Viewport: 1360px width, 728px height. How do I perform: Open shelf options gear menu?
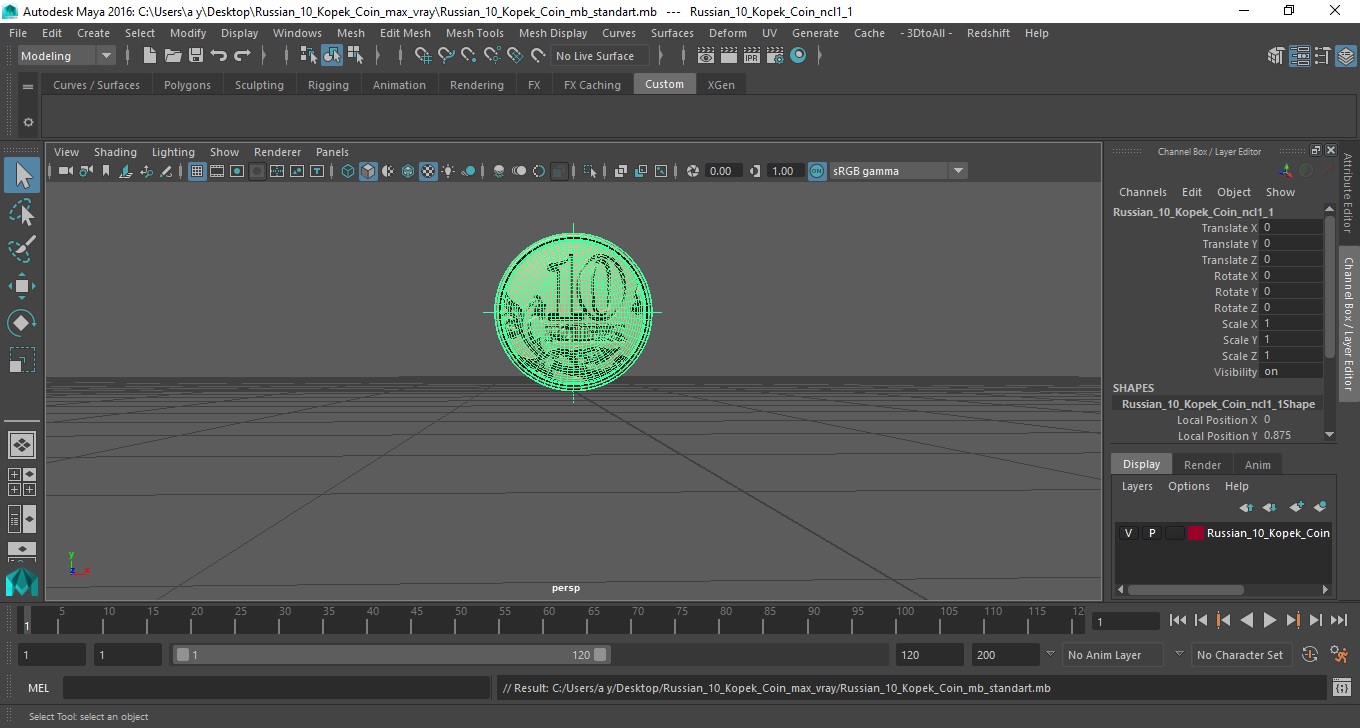(28, 123)
